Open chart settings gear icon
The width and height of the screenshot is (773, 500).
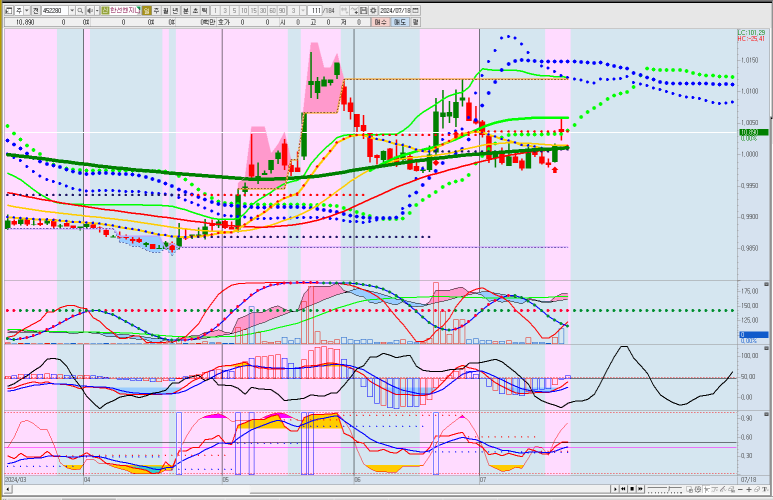coord(373,10)
